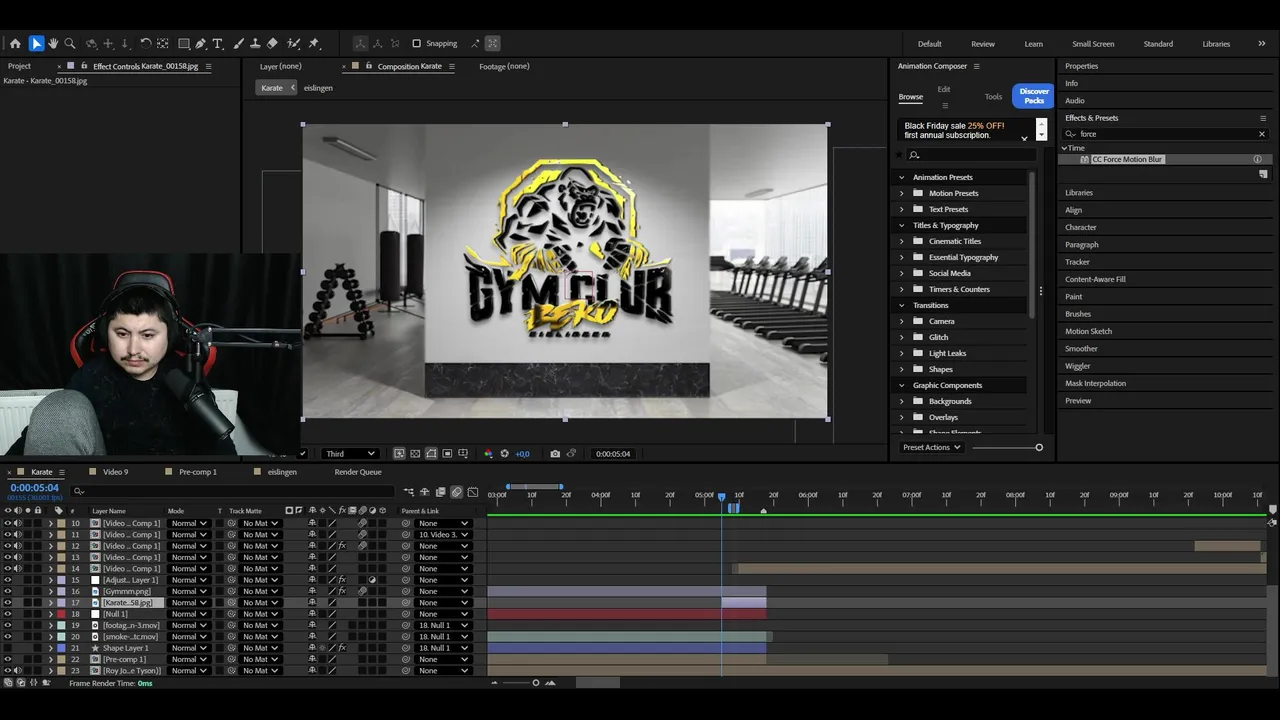Hide the Pre-comp 1 layer

(x=7, y=659)
